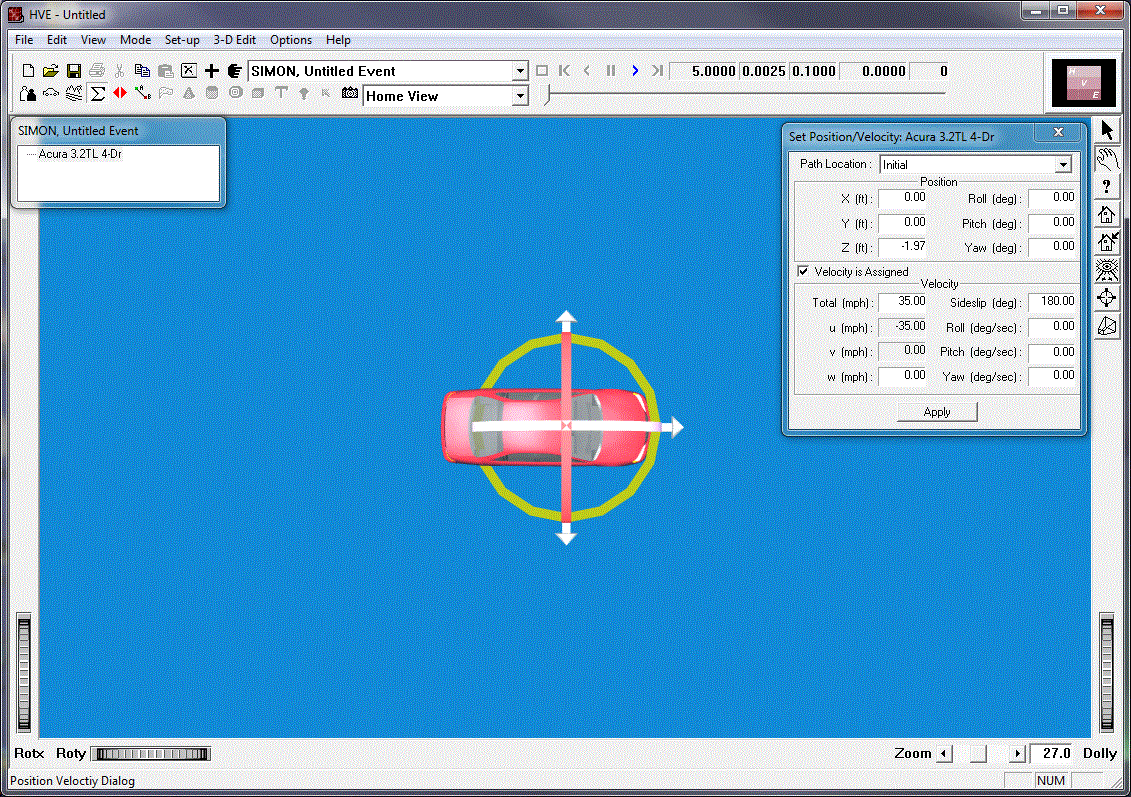Click the camera icon beside Home View
The width and height of the screenshot is (1131, 797).
pyautogui.click(x=350, y=94)
